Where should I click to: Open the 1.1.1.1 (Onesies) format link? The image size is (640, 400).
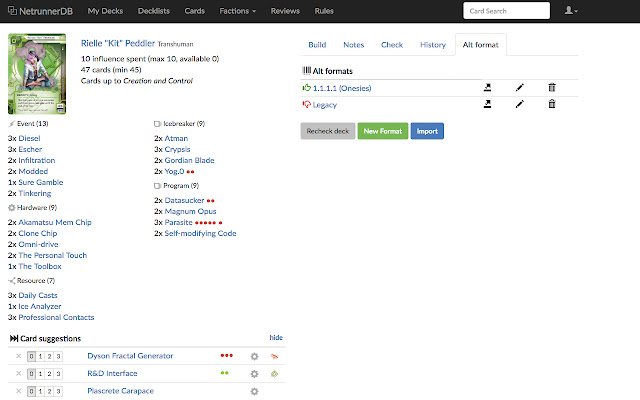click(342, 88)
